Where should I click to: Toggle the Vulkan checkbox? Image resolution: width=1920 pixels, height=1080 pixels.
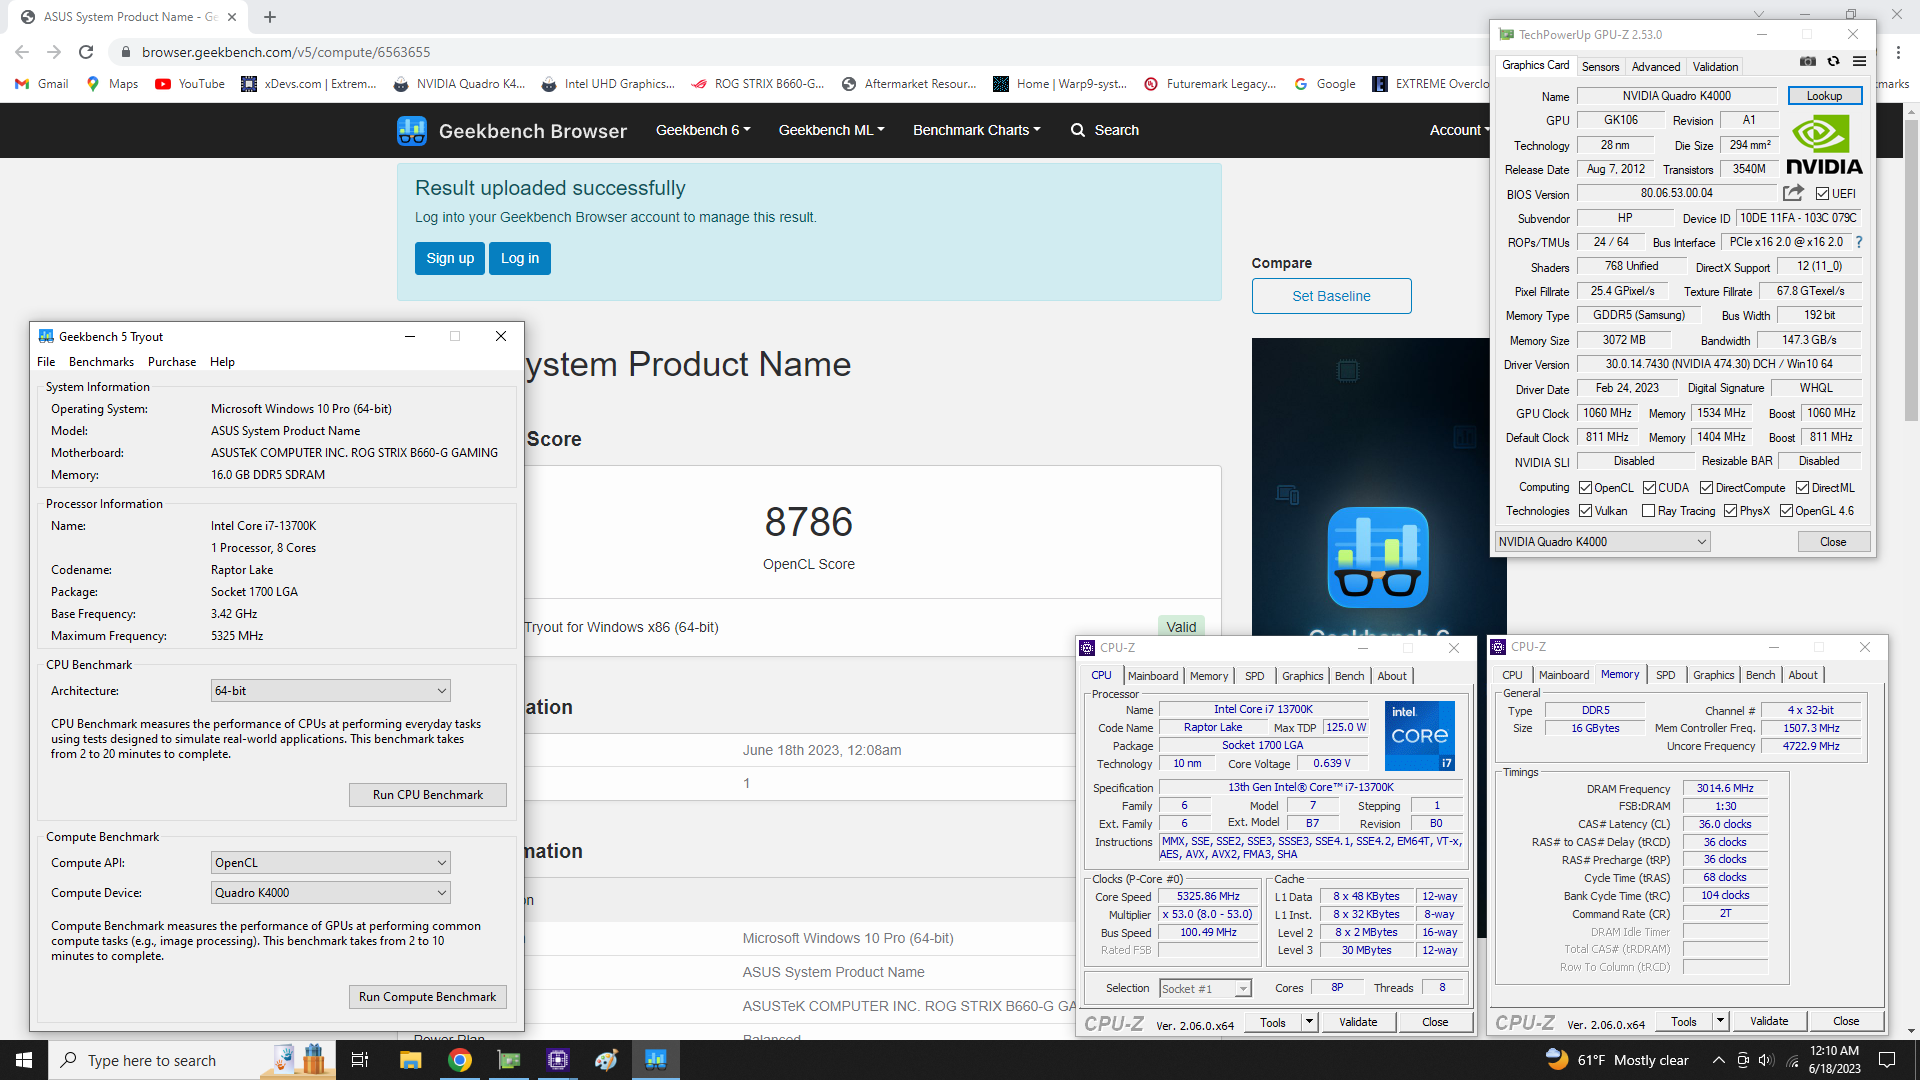pyautogui.click(x=1585, y=511)
